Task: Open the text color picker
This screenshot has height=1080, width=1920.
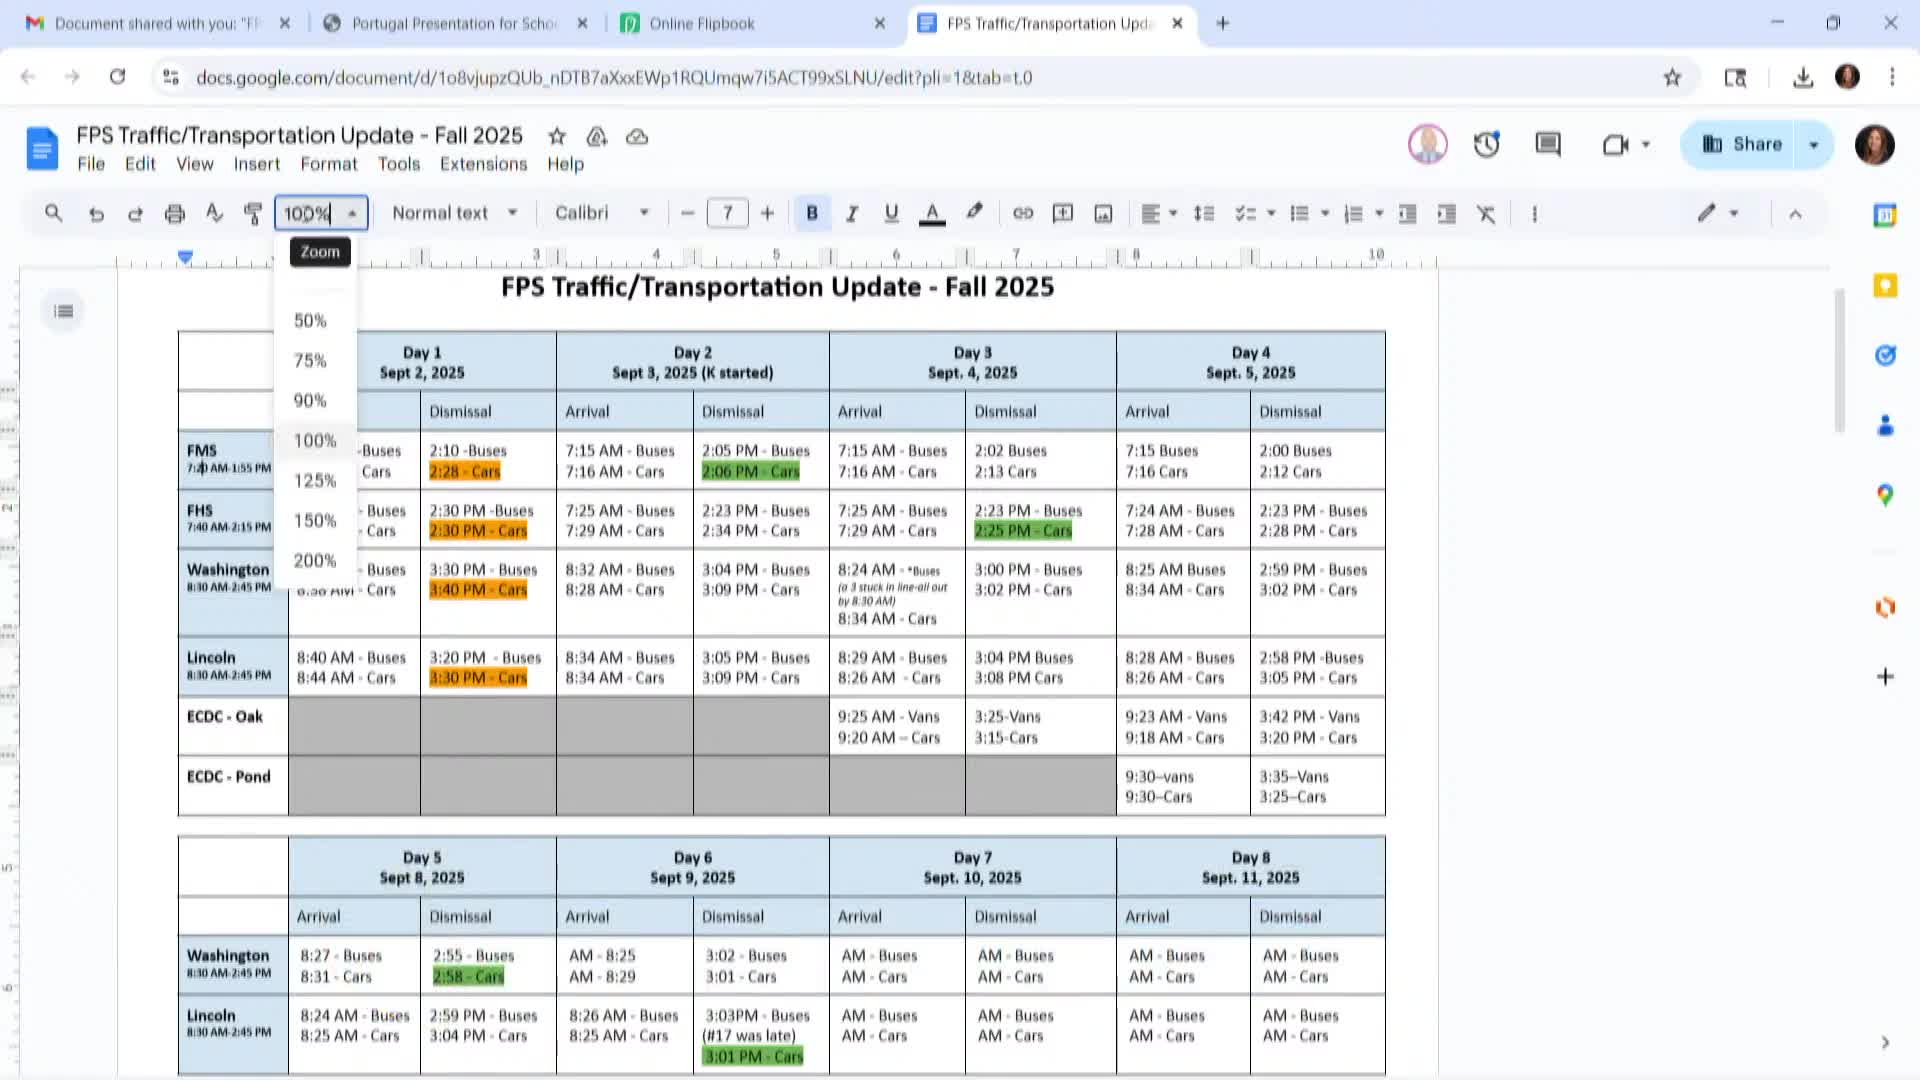Action: (932, 213)
